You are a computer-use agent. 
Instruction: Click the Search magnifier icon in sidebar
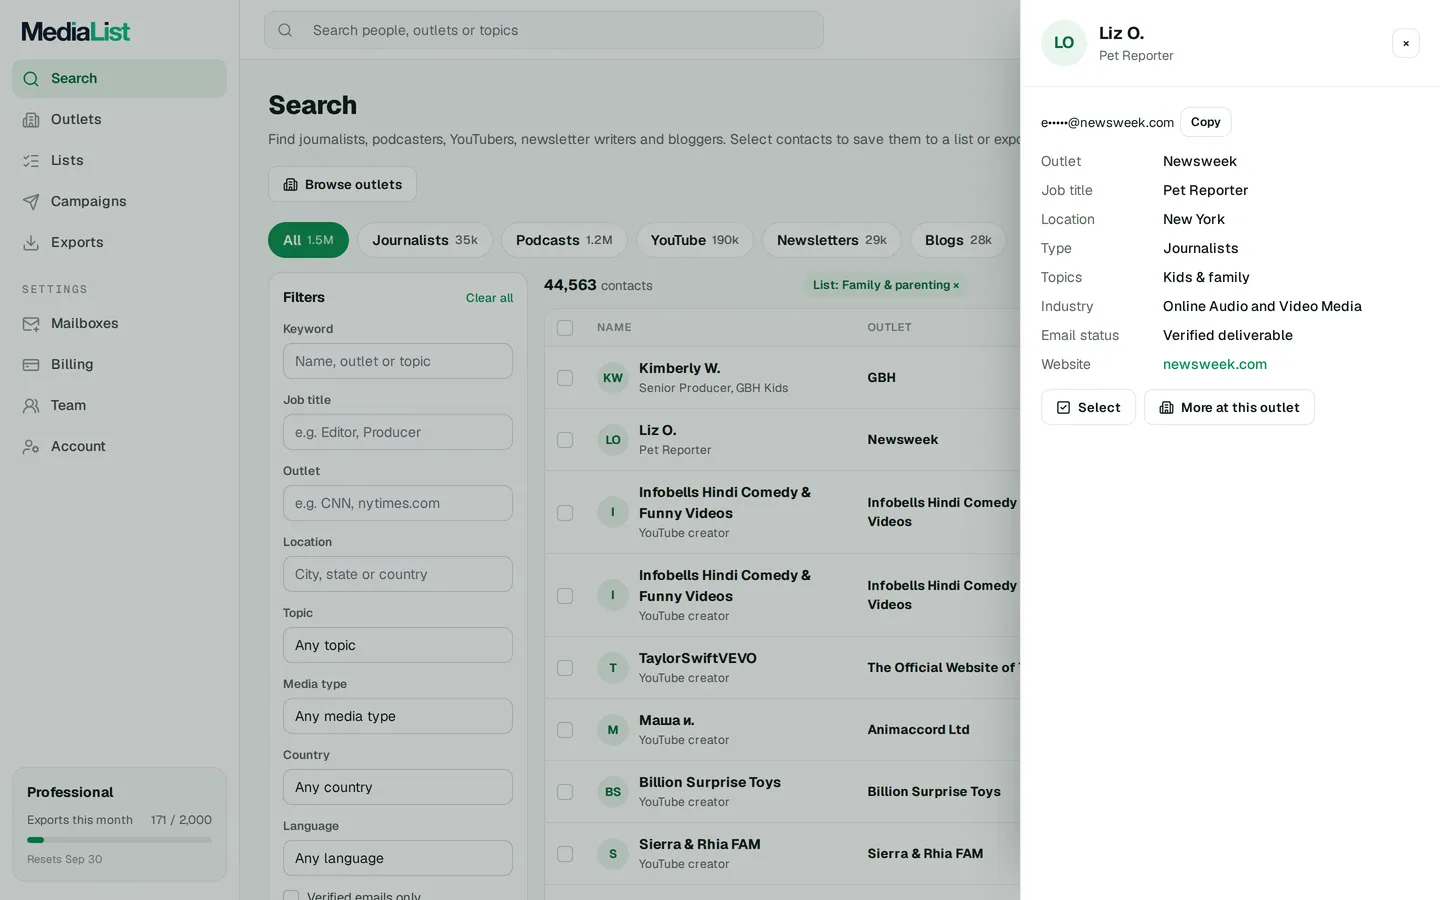(x=31, y=79)
